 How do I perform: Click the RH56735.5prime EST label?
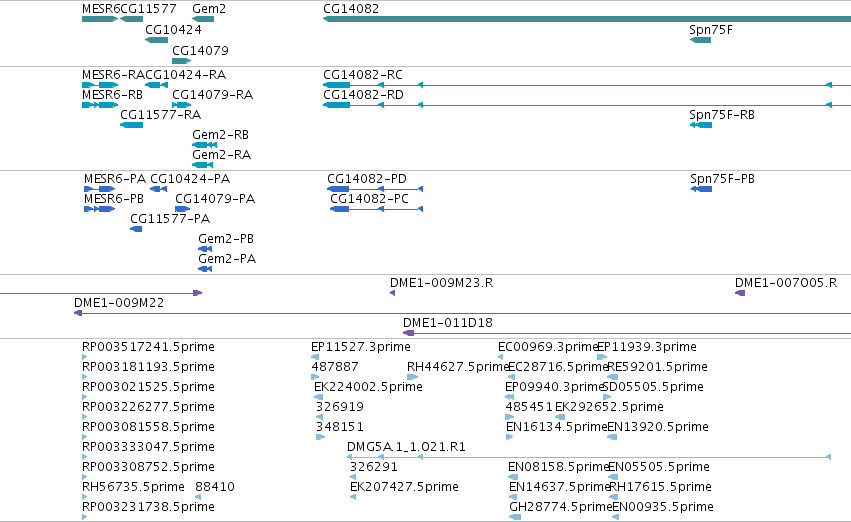tap(133, 488)
